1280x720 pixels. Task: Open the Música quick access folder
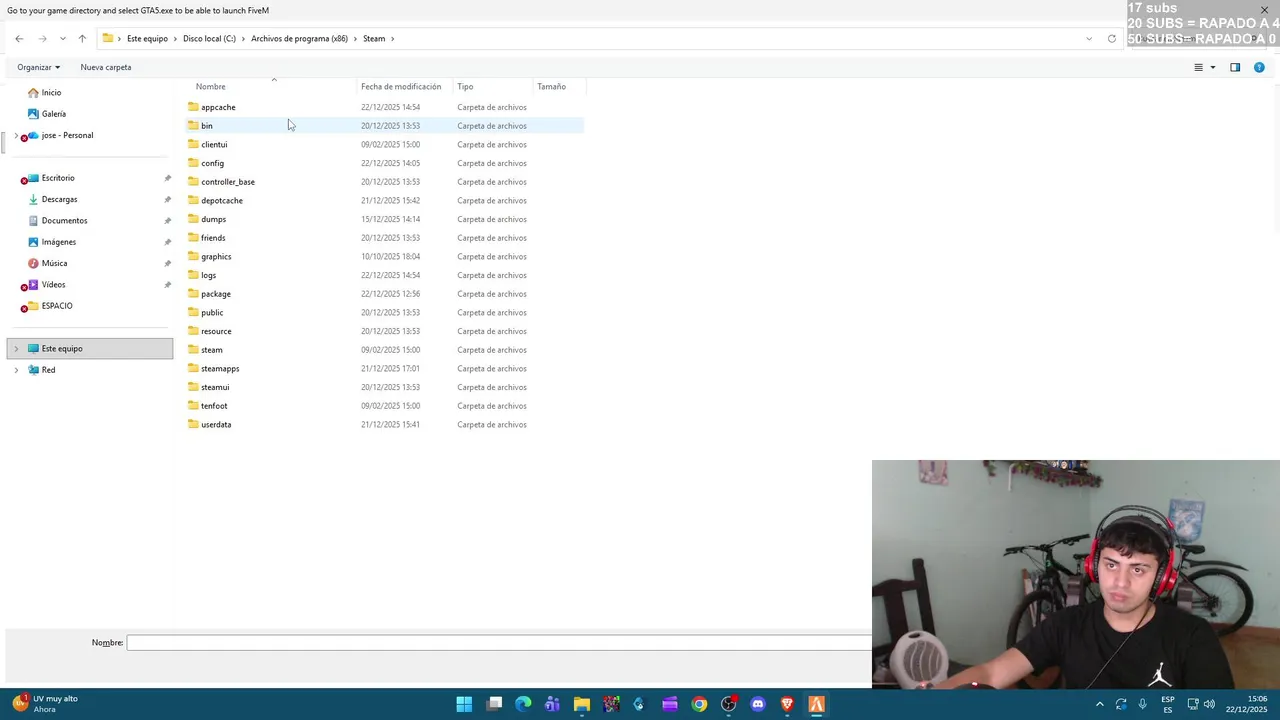point(54,264)
